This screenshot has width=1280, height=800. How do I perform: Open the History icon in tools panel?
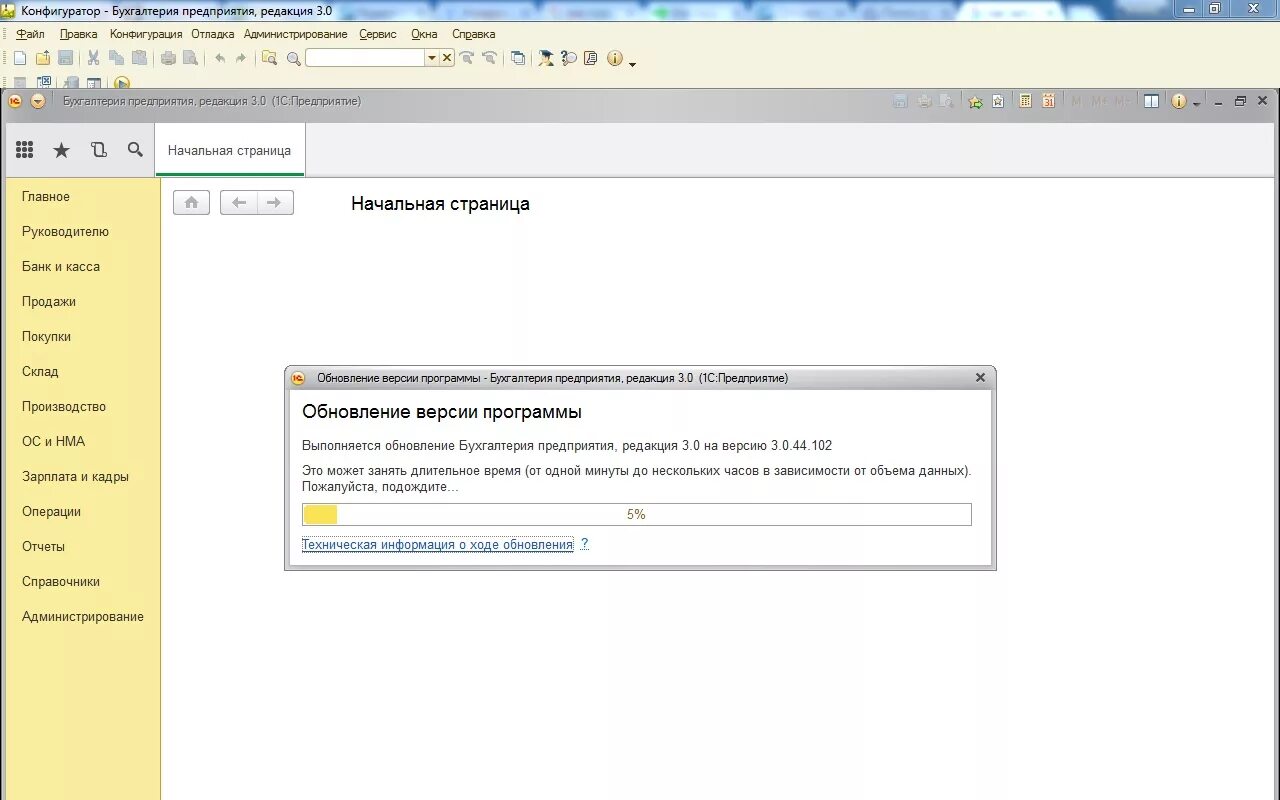pos(98,150)
